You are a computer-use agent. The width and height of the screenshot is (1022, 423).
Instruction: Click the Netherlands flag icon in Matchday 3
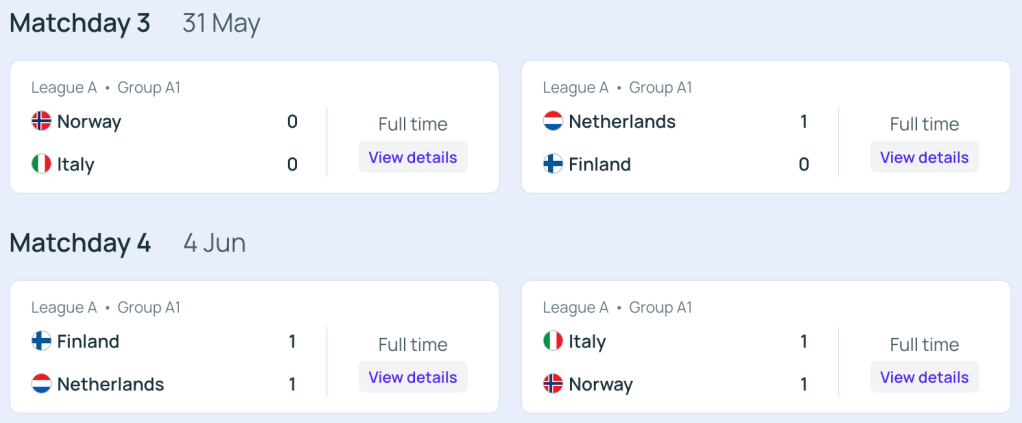click(x=553, y=121)
